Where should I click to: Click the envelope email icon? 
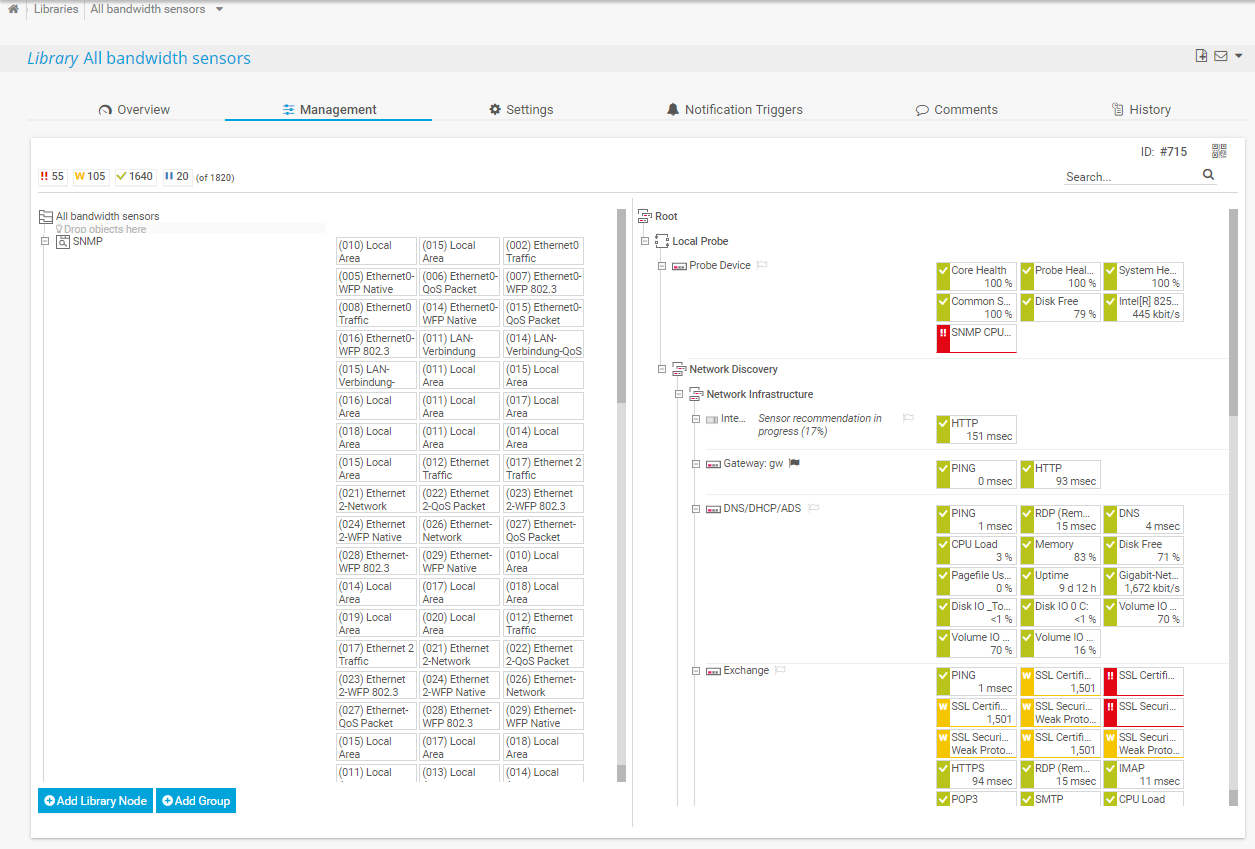[x=1220, y=56]
